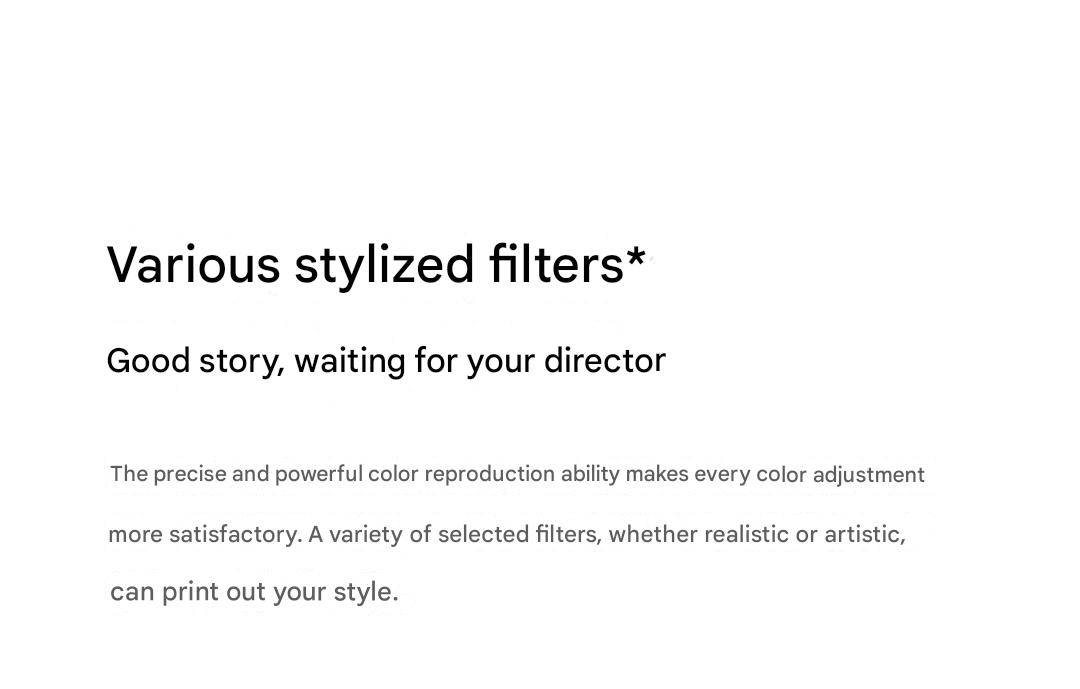
Task: Click the word 'adjustment' ending the first line
Action: 869,475
